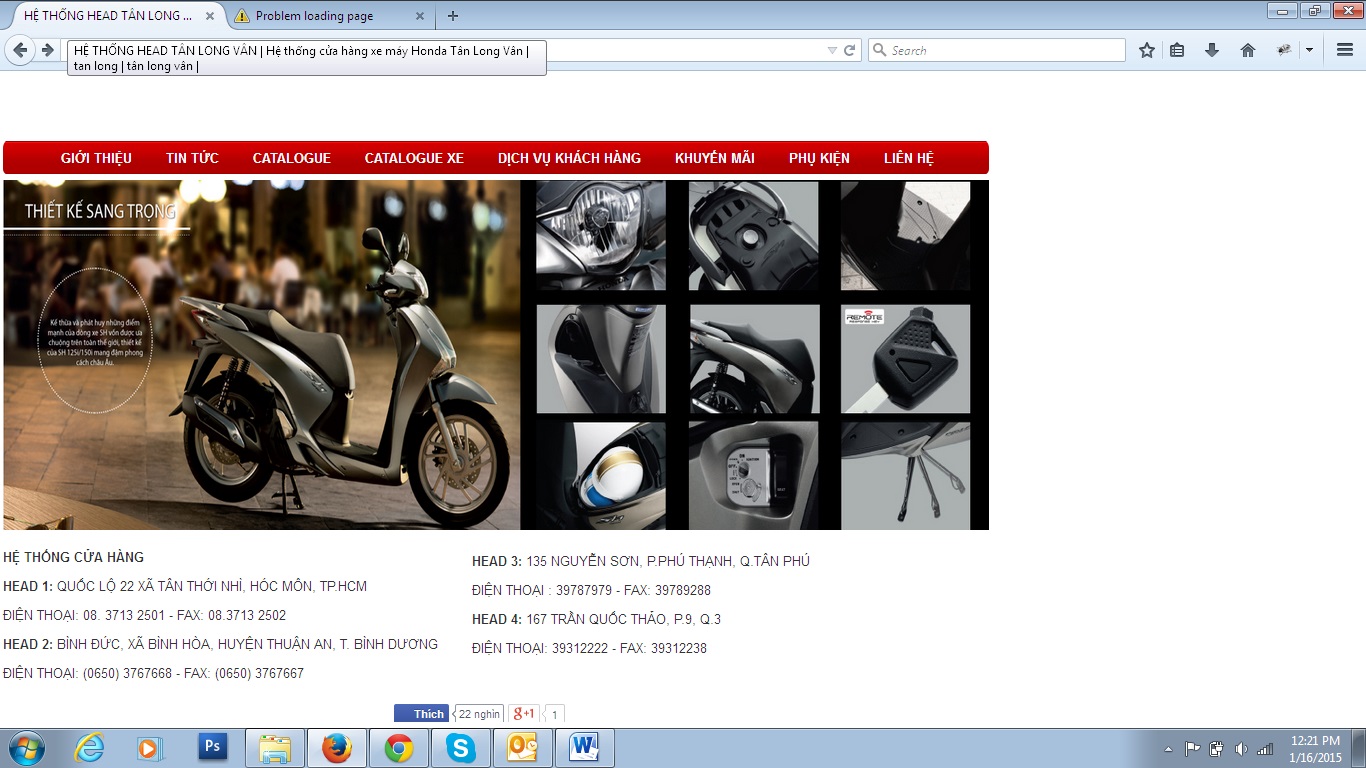Open DỊCH VỤ KHÁCH HÀNG menu item
Viewport: 1366px width, 768px height.
pyautogui.click(x=569, y=158)
